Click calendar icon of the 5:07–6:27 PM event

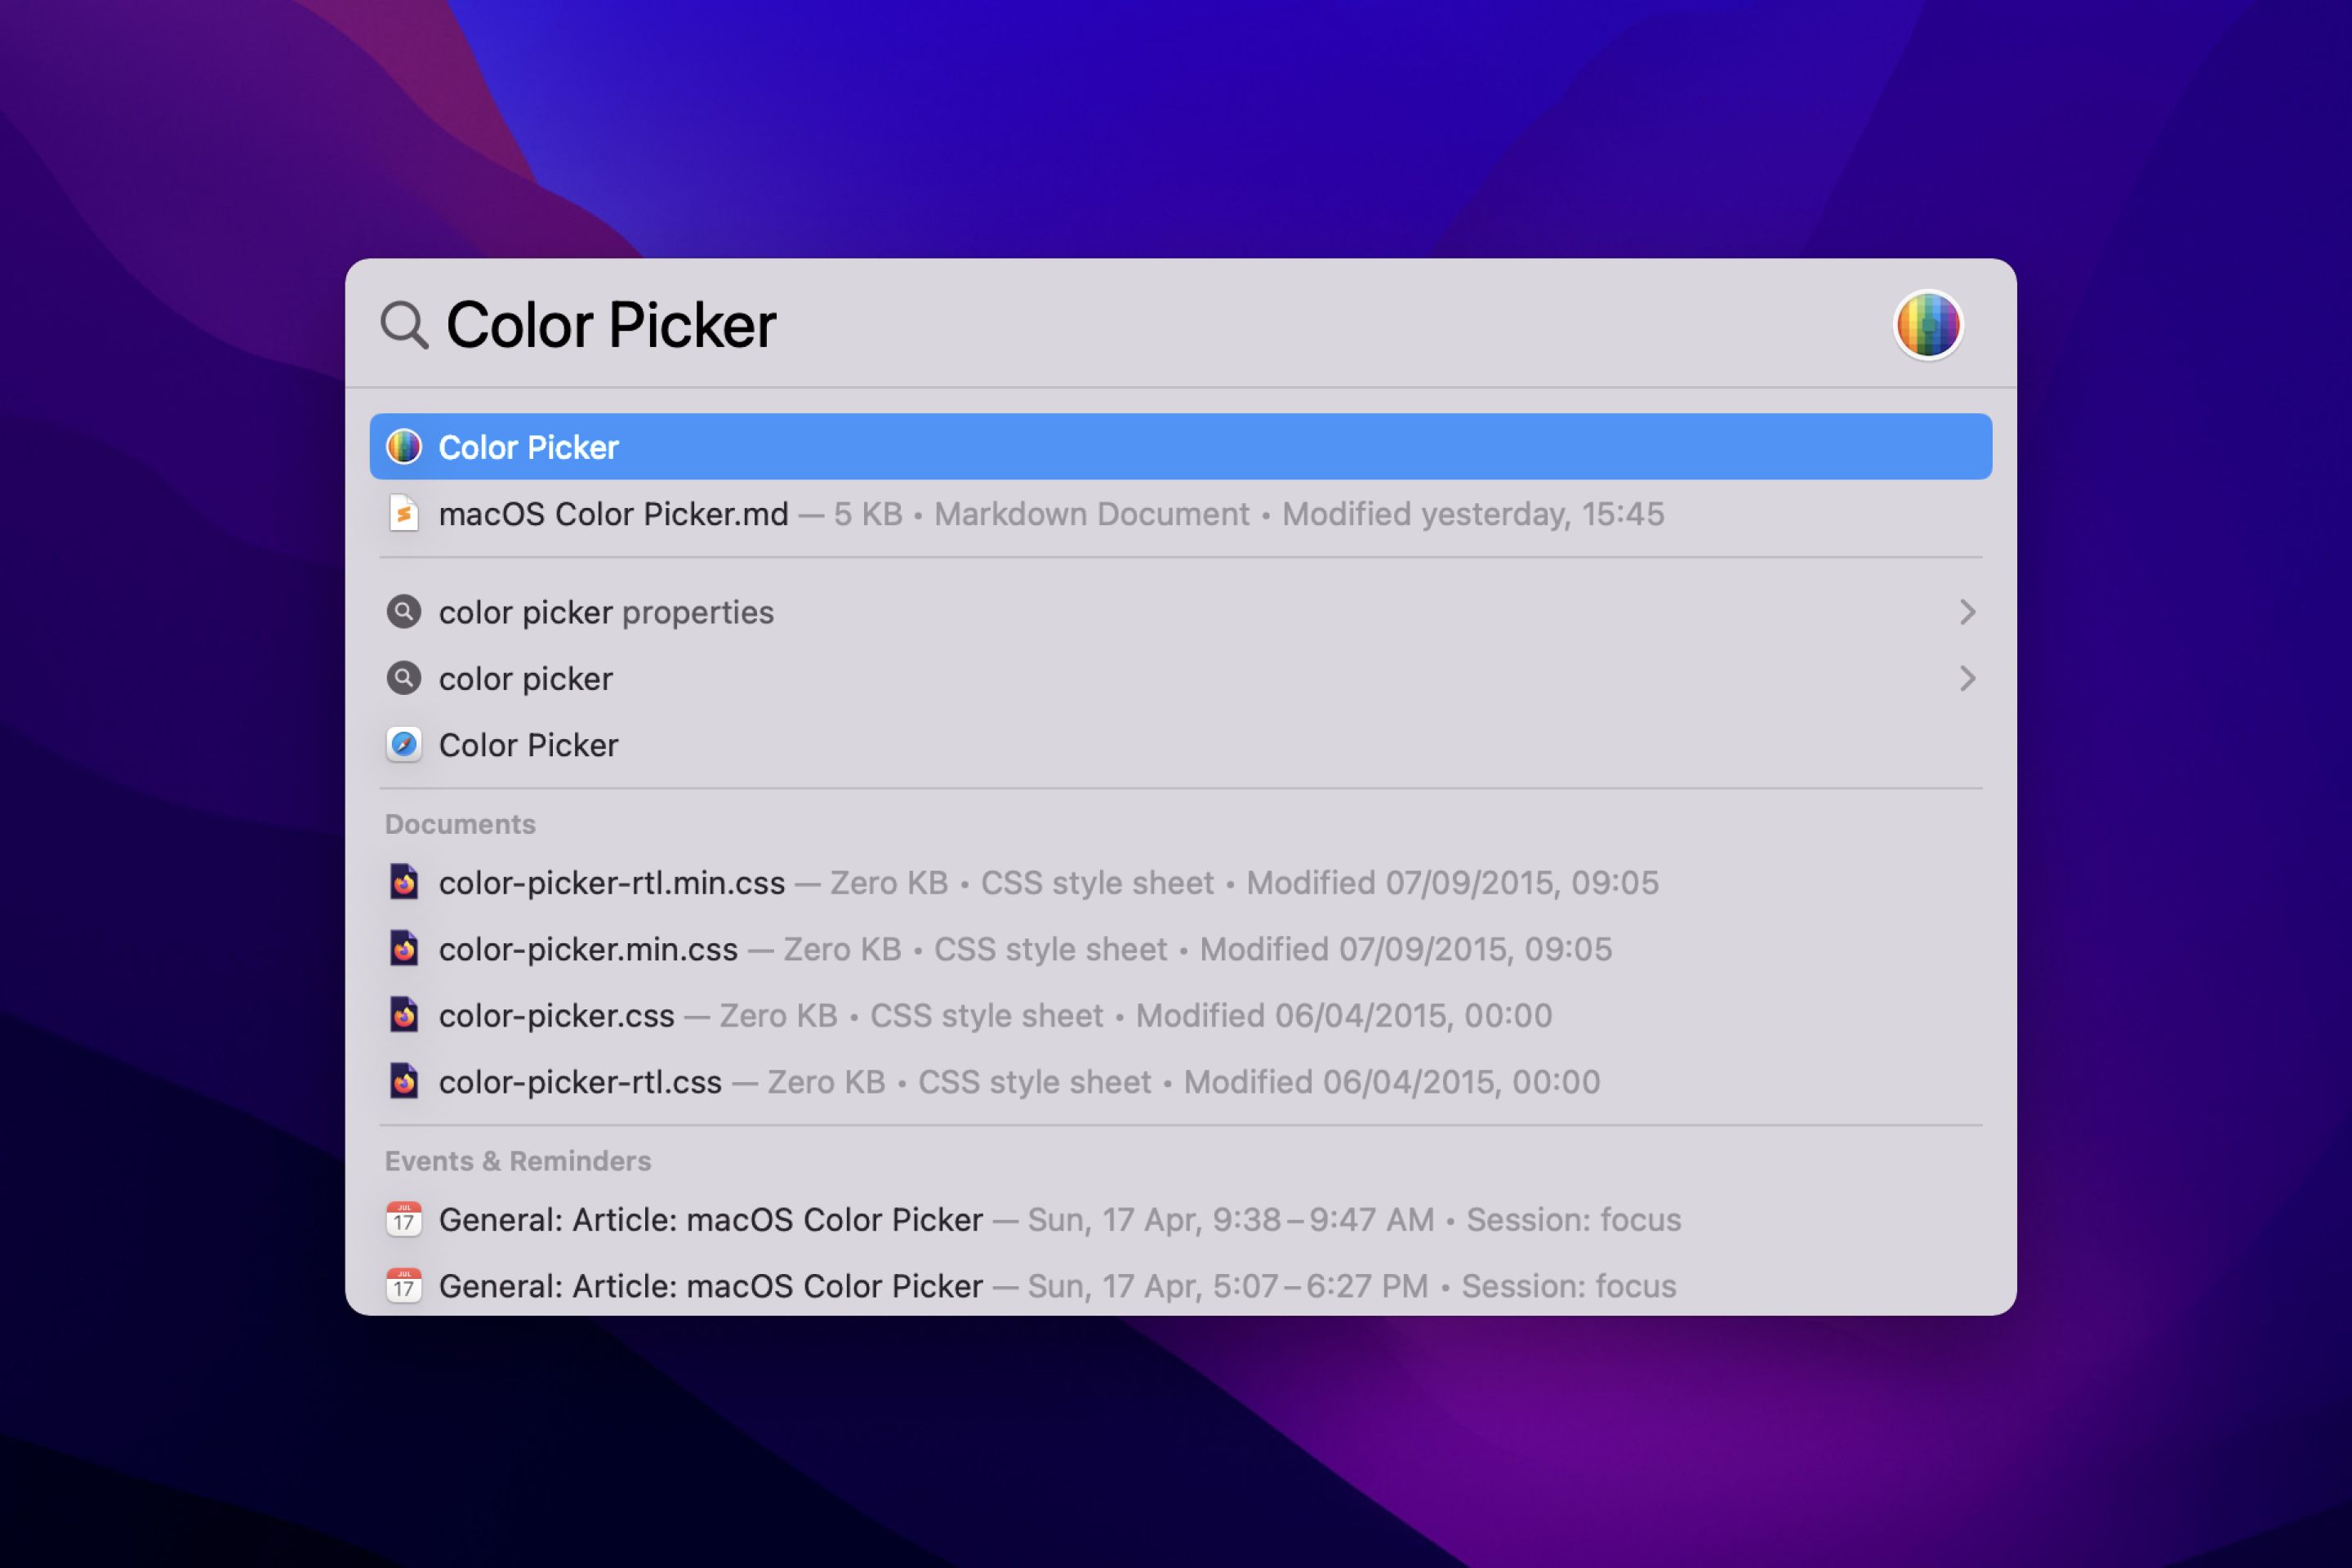(x=404, y=1286)
